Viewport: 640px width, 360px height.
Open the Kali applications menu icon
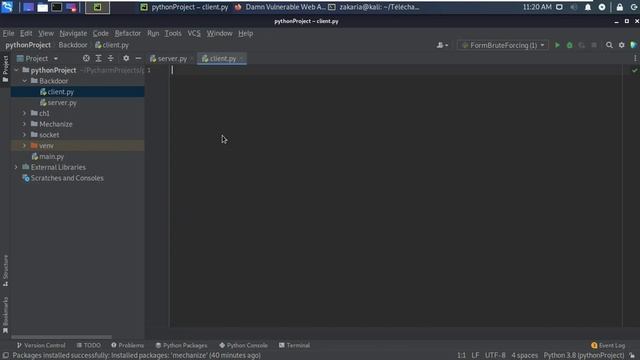click(x=7, y=7)
